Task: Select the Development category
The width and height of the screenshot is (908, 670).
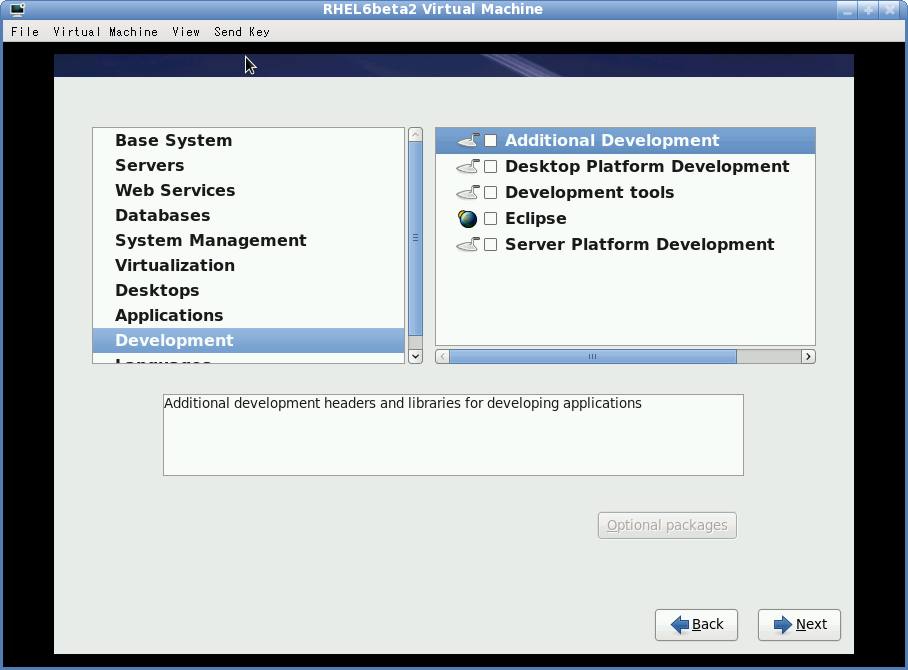Action: [248, 341]
